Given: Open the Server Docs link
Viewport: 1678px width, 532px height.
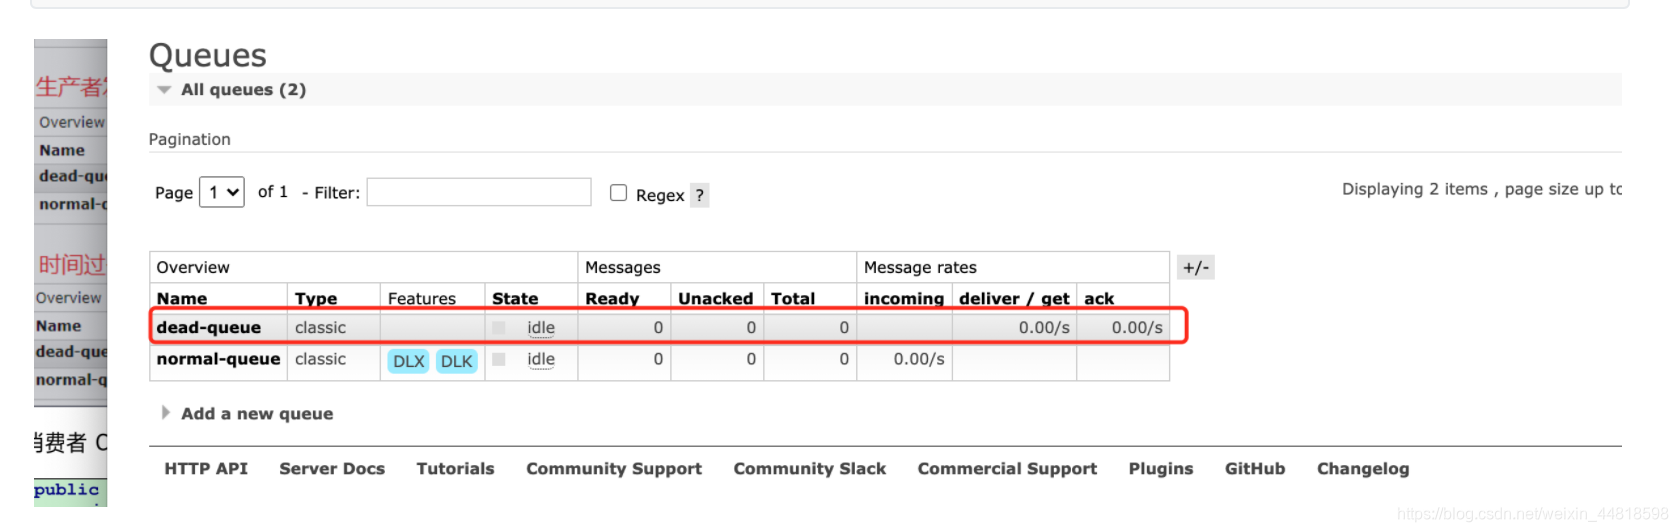Looking at the screenshot, I should click(332, 468).
